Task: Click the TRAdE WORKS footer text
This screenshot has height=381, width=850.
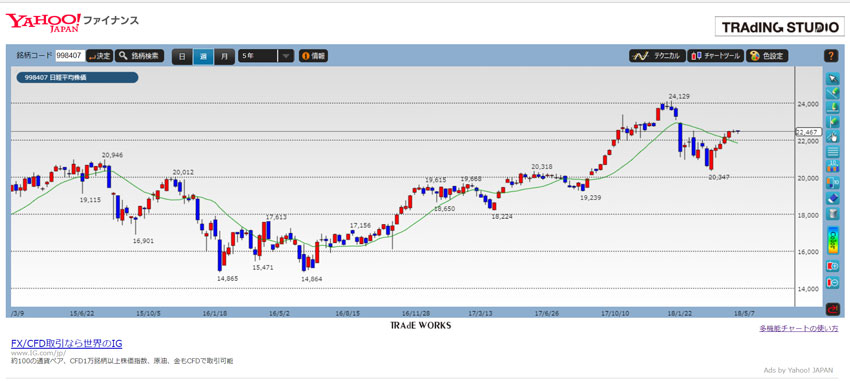Action: point(420,326)
